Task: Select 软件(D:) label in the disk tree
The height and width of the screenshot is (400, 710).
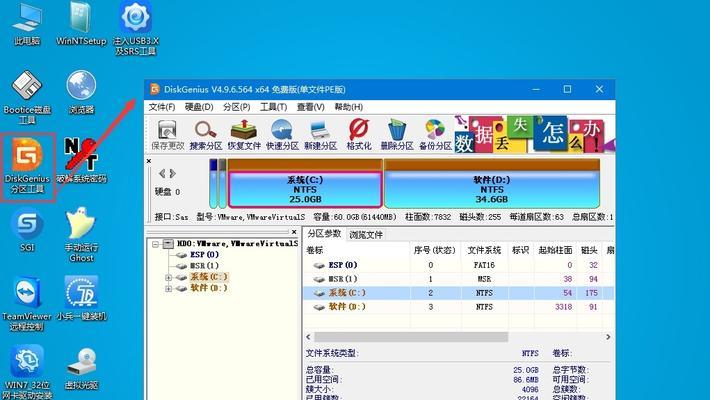Action: pos(209,288)
